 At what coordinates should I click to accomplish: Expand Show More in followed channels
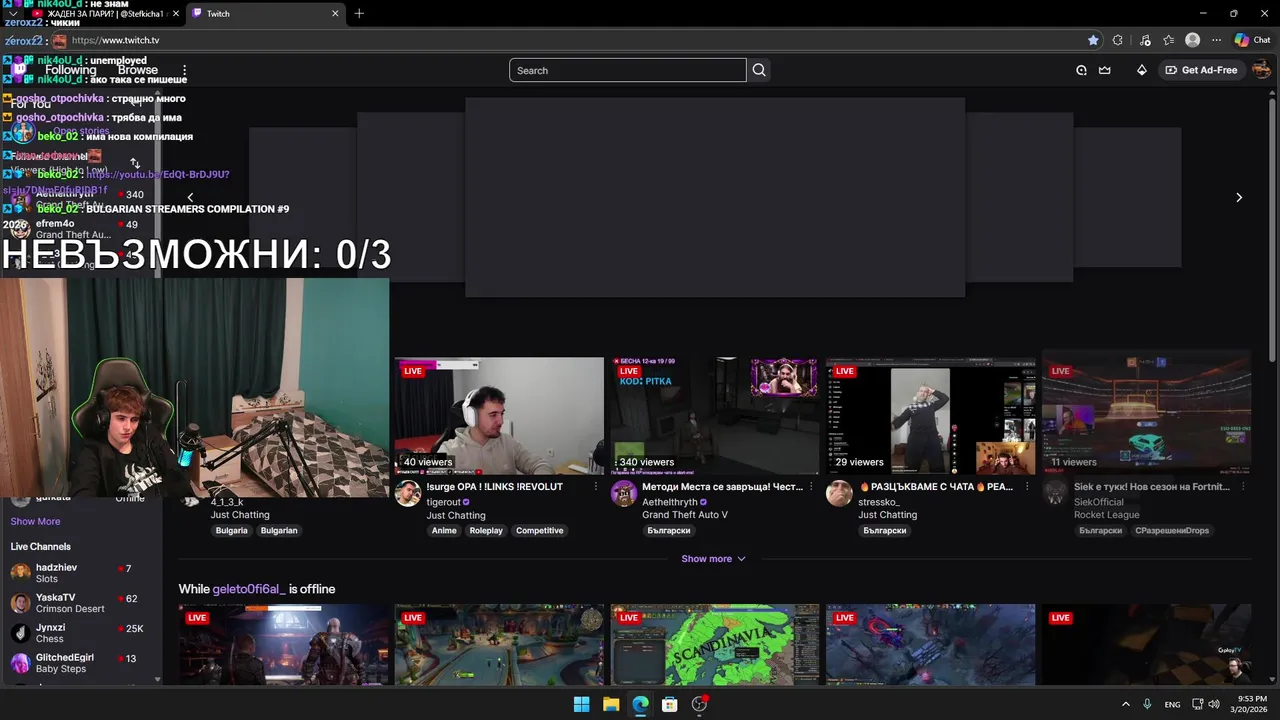35,521
